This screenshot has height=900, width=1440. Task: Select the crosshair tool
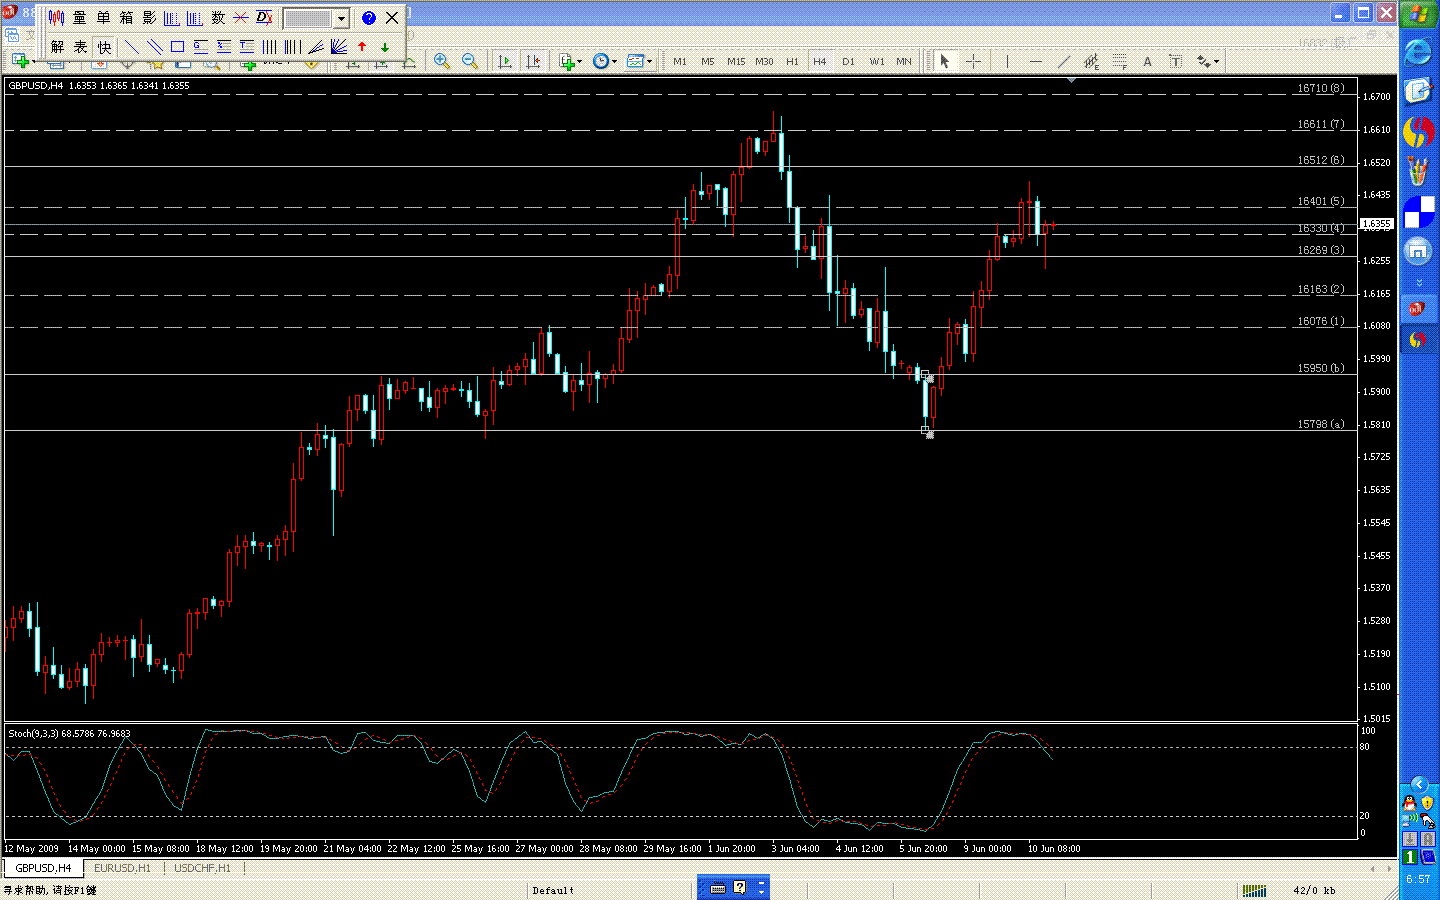pos(973,61)
